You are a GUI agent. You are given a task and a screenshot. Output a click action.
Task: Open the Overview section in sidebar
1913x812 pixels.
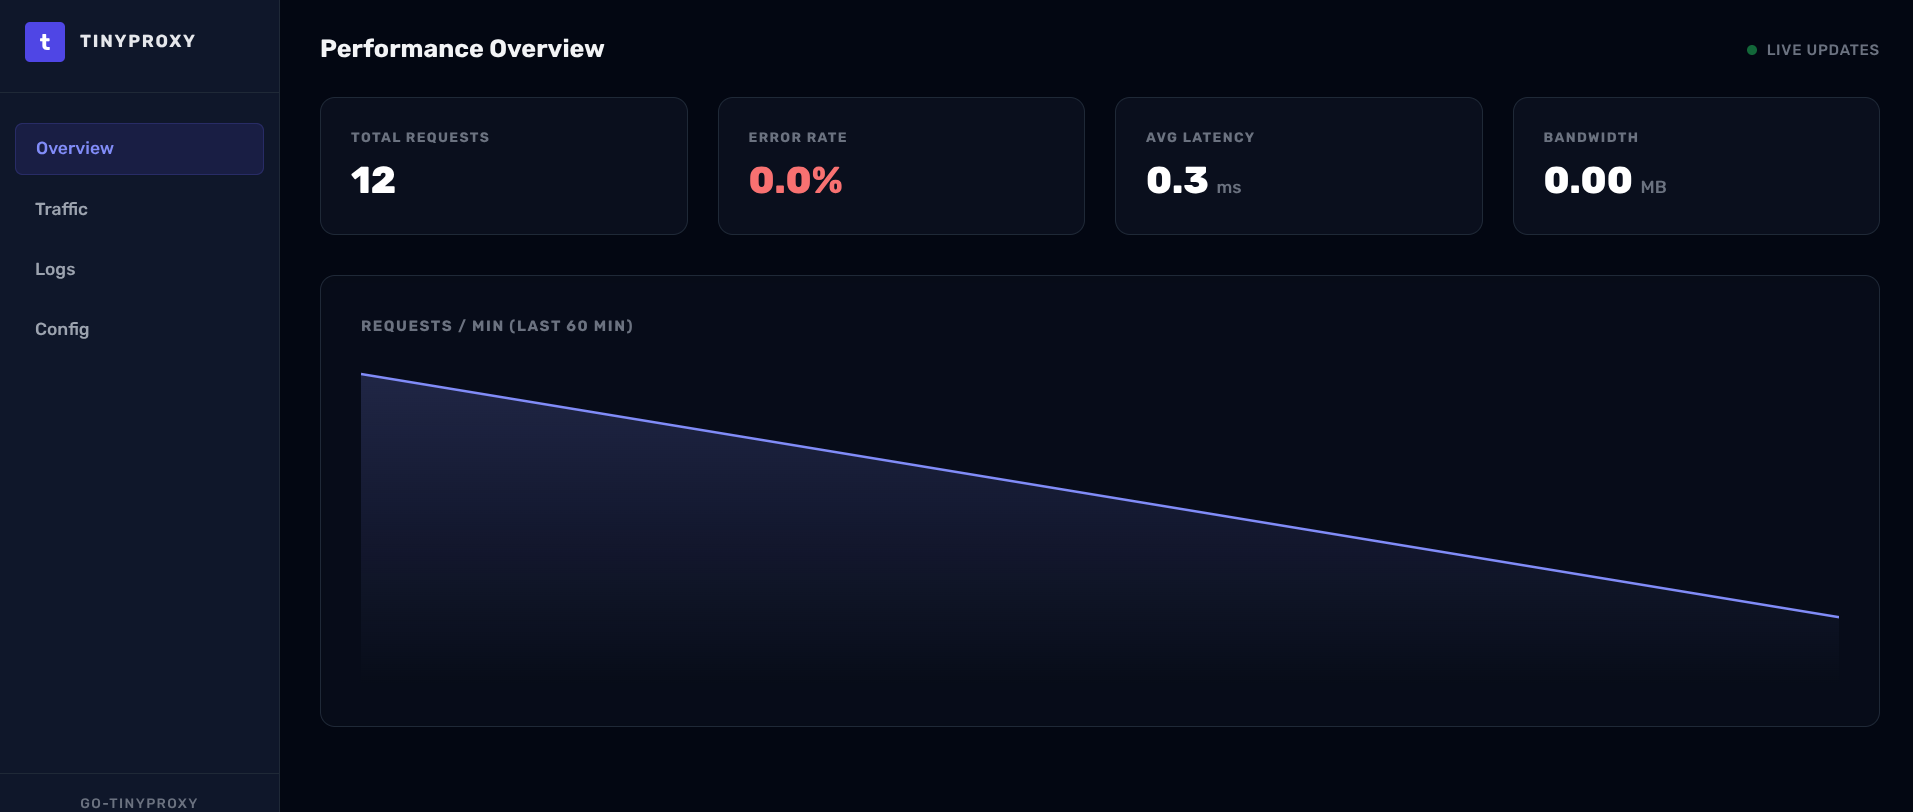(139, 149)
